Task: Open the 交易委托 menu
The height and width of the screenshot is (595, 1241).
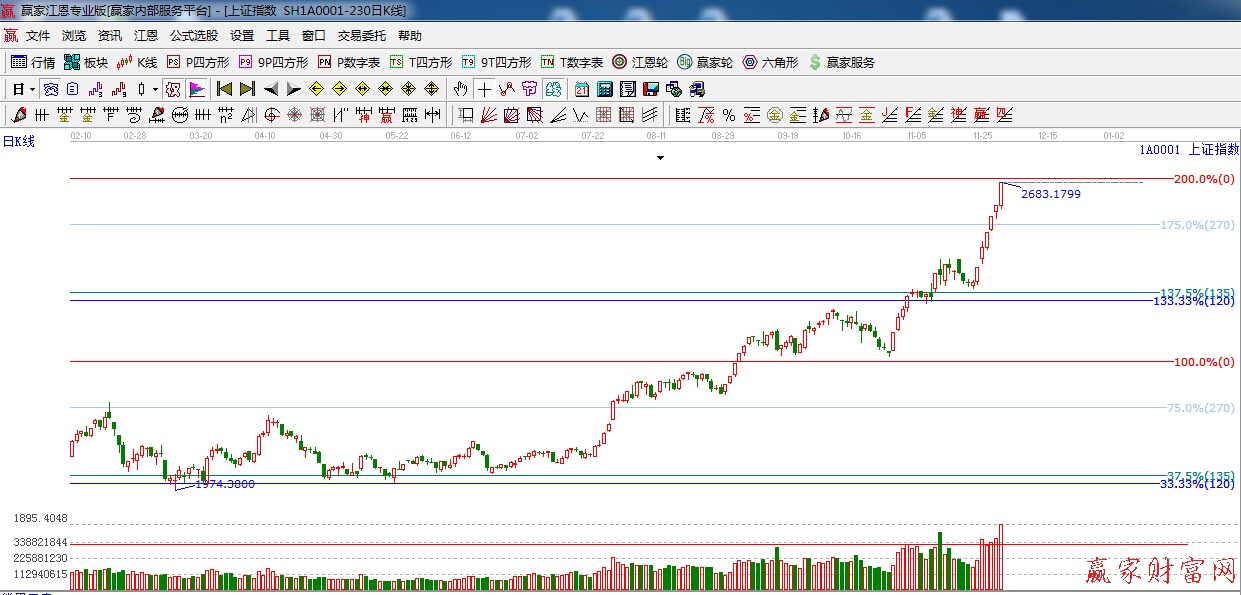Action: [x=361, y=35]
